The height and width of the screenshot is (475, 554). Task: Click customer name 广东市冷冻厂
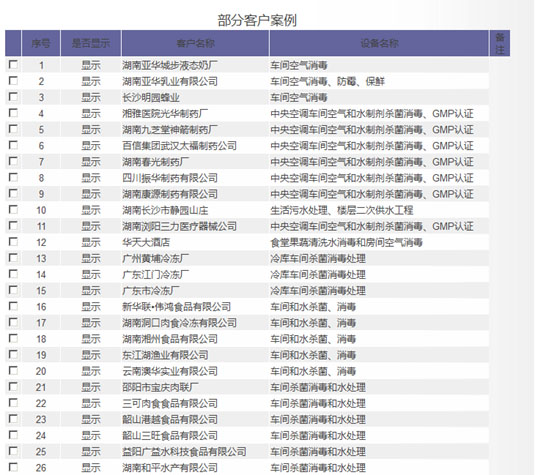click(151, 291)
